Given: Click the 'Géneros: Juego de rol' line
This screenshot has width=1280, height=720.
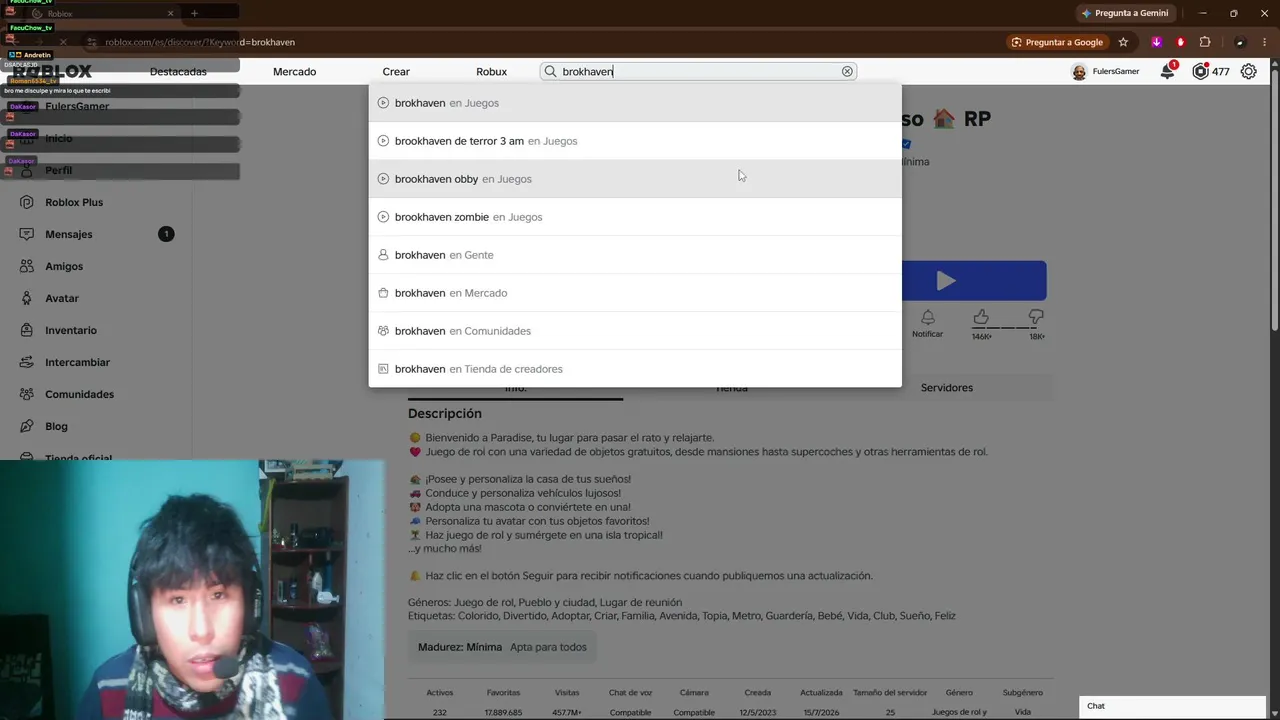Looking at the screenshot, I should 545,602.
